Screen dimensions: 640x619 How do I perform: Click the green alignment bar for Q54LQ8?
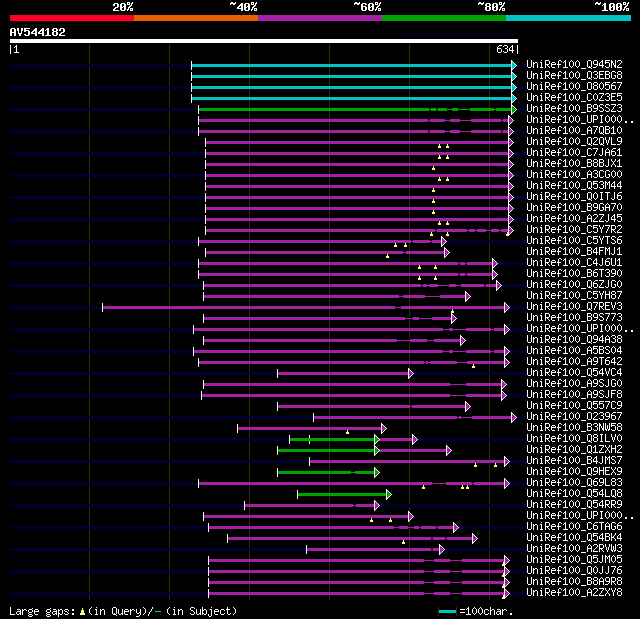click(x=342, y=495)
